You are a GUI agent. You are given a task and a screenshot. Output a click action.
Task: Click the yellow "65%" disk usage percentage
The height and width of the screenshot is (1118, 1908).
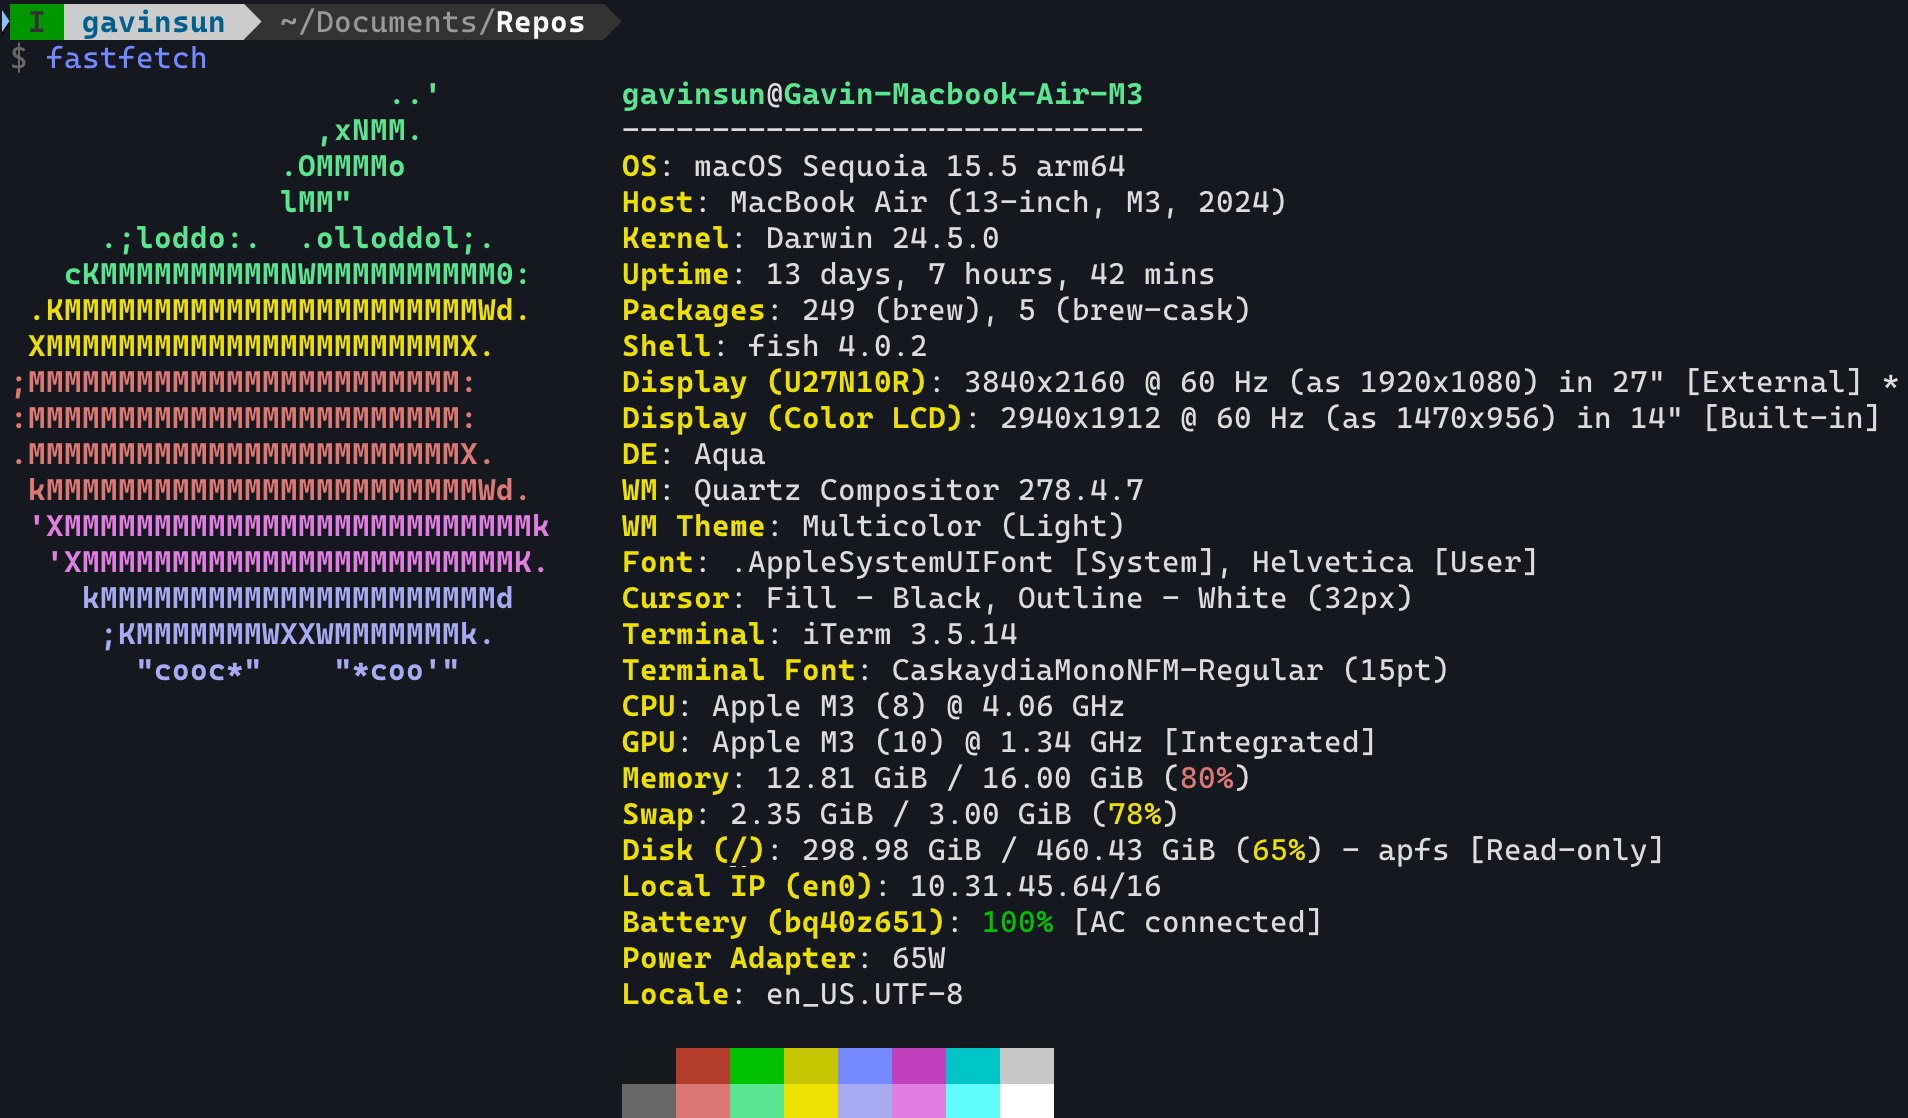click(x=1279, y=850)
